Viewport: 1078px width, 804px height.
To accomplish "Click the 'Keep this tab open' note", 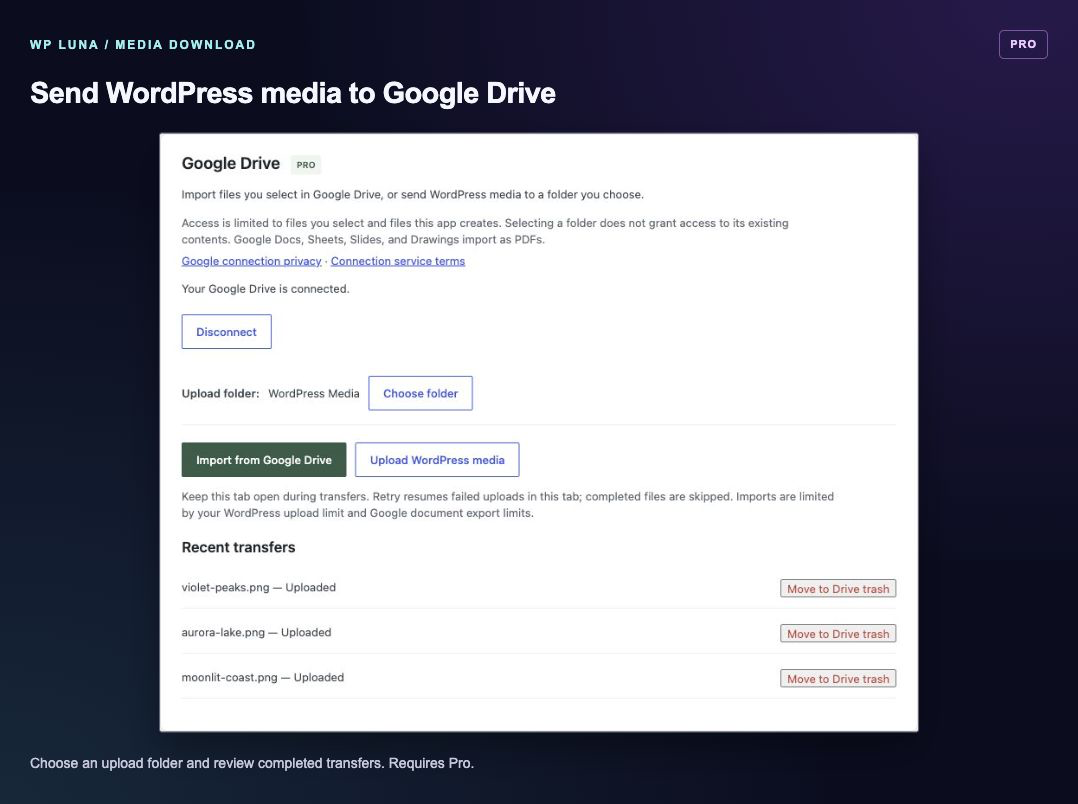I will pyautogui.click(x=507, y=505).
